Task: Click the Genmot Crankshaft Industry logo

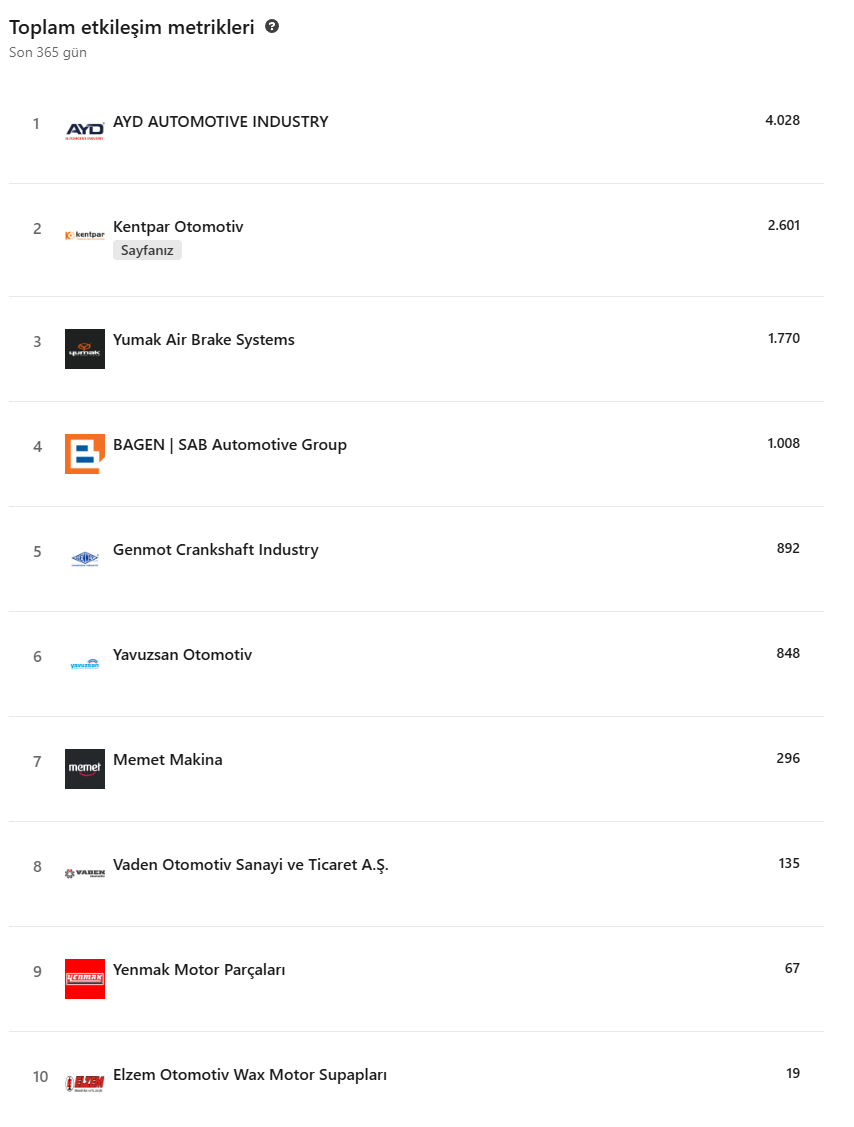Action: [x=85, y=559]
